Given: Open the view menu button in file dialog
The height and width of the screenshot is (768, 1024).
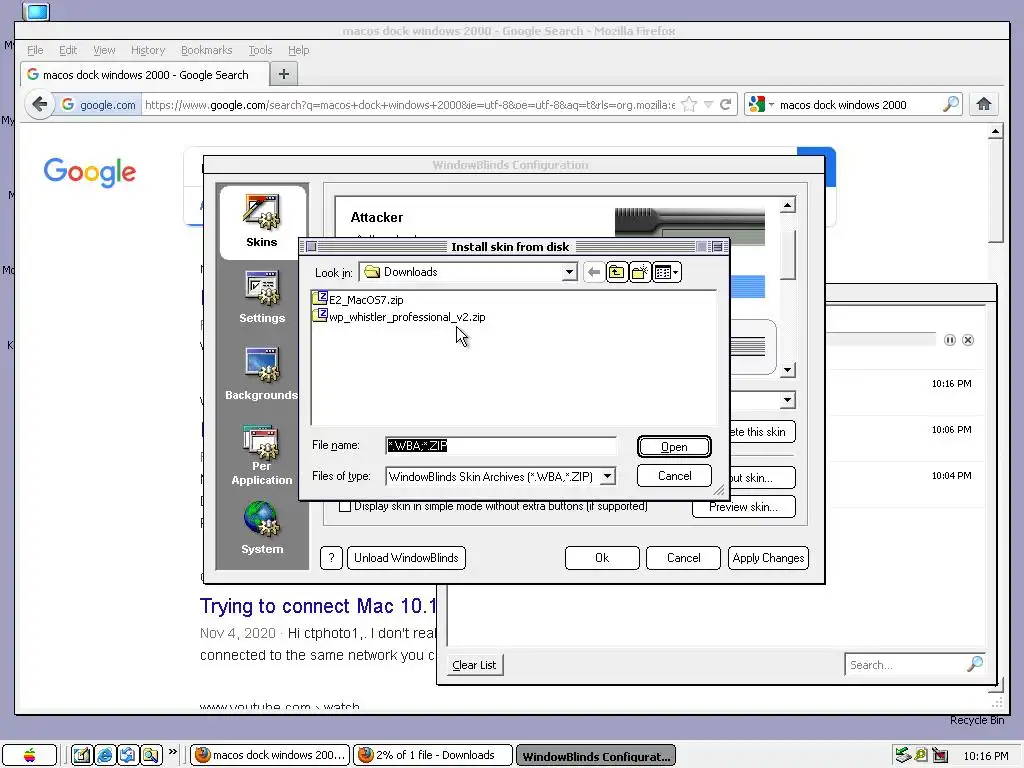Looking at the screenshot, I should pyautogui.click(x=667, y=272).
